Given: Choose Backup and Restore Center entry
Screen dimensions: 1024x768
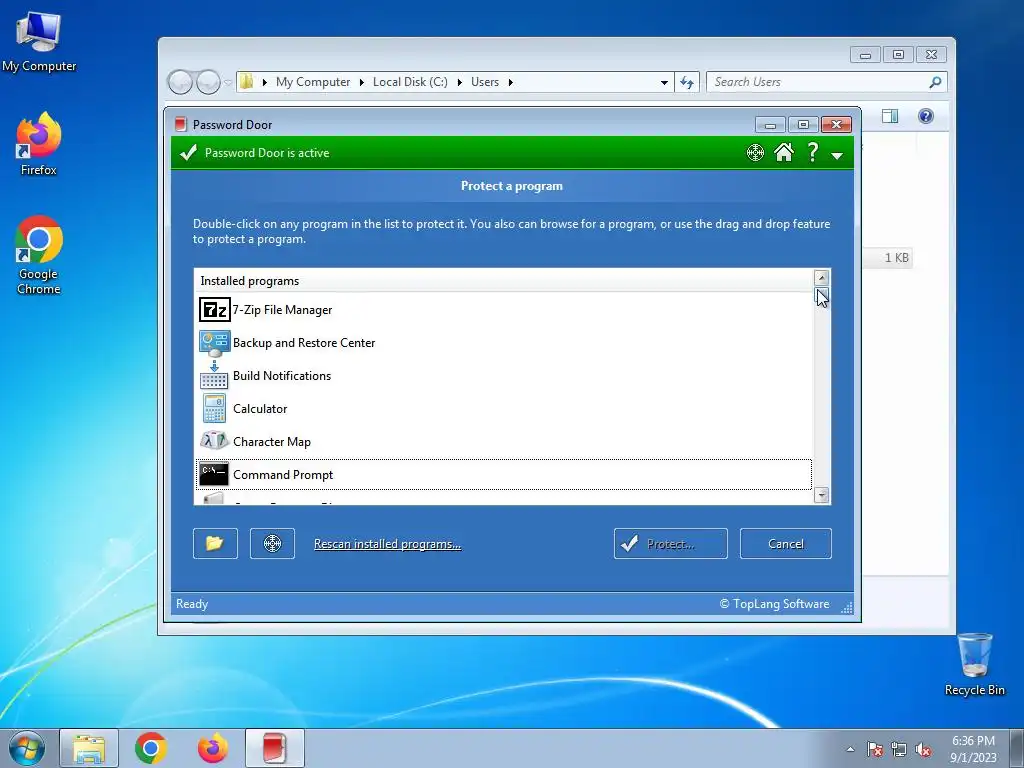Looking at the screenshot, I should click(x=504, y=343).
